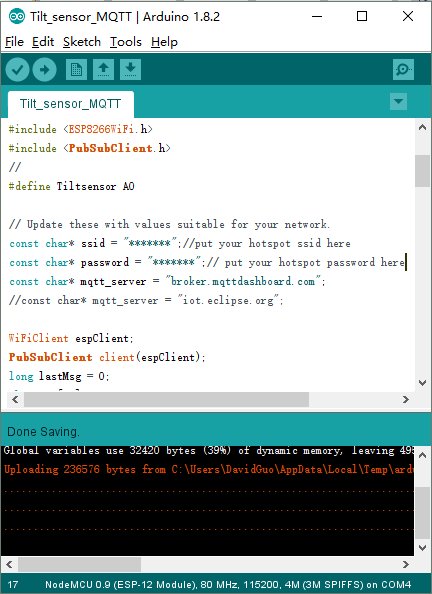
Task: Open the tab options dropdown arrow
Action: pos(398,102)
